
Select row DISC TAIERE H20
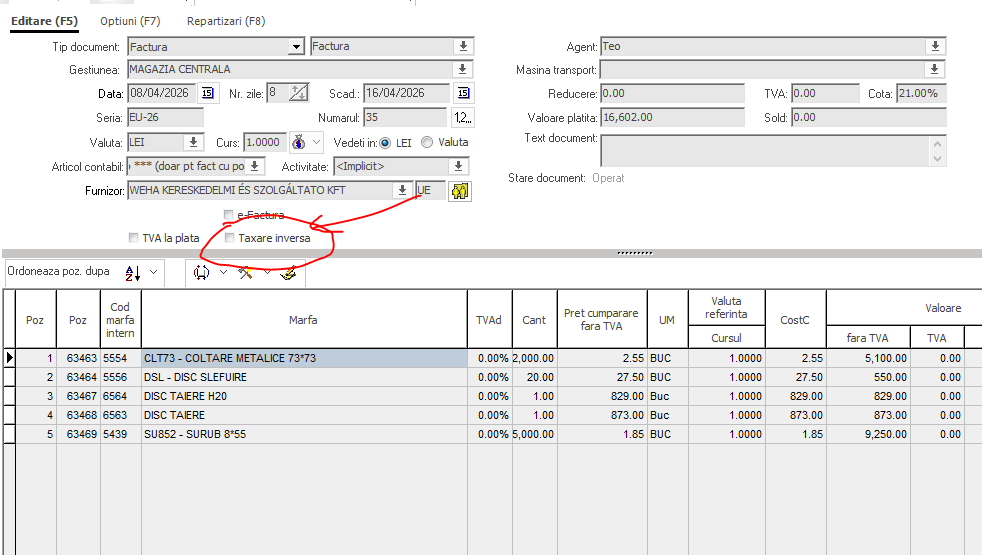click(x=304, y=396)
